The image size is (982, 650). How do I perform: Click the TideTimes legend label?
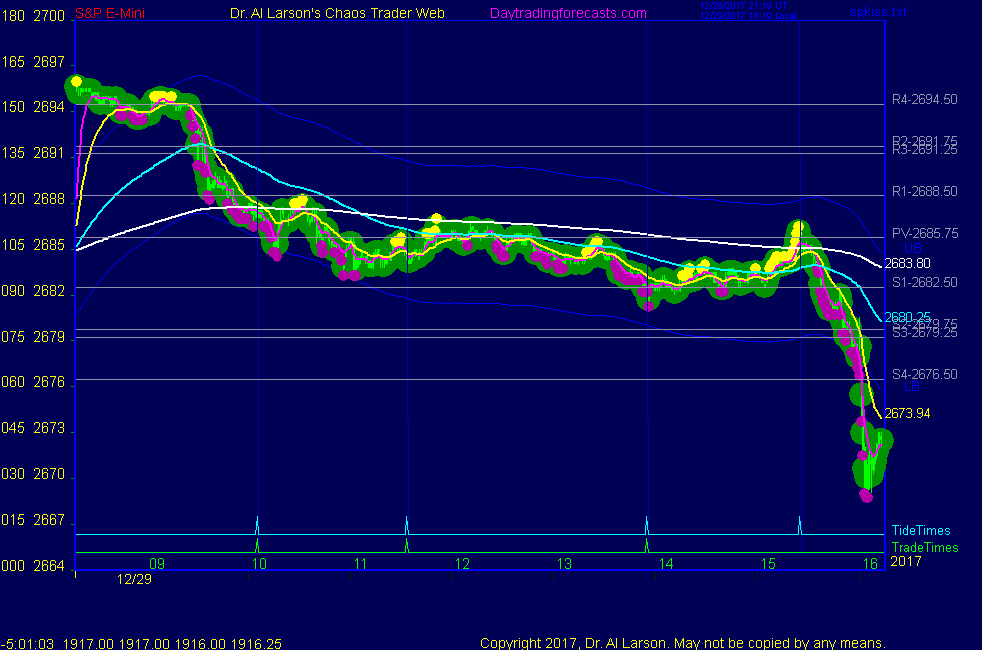click(921, 530)
